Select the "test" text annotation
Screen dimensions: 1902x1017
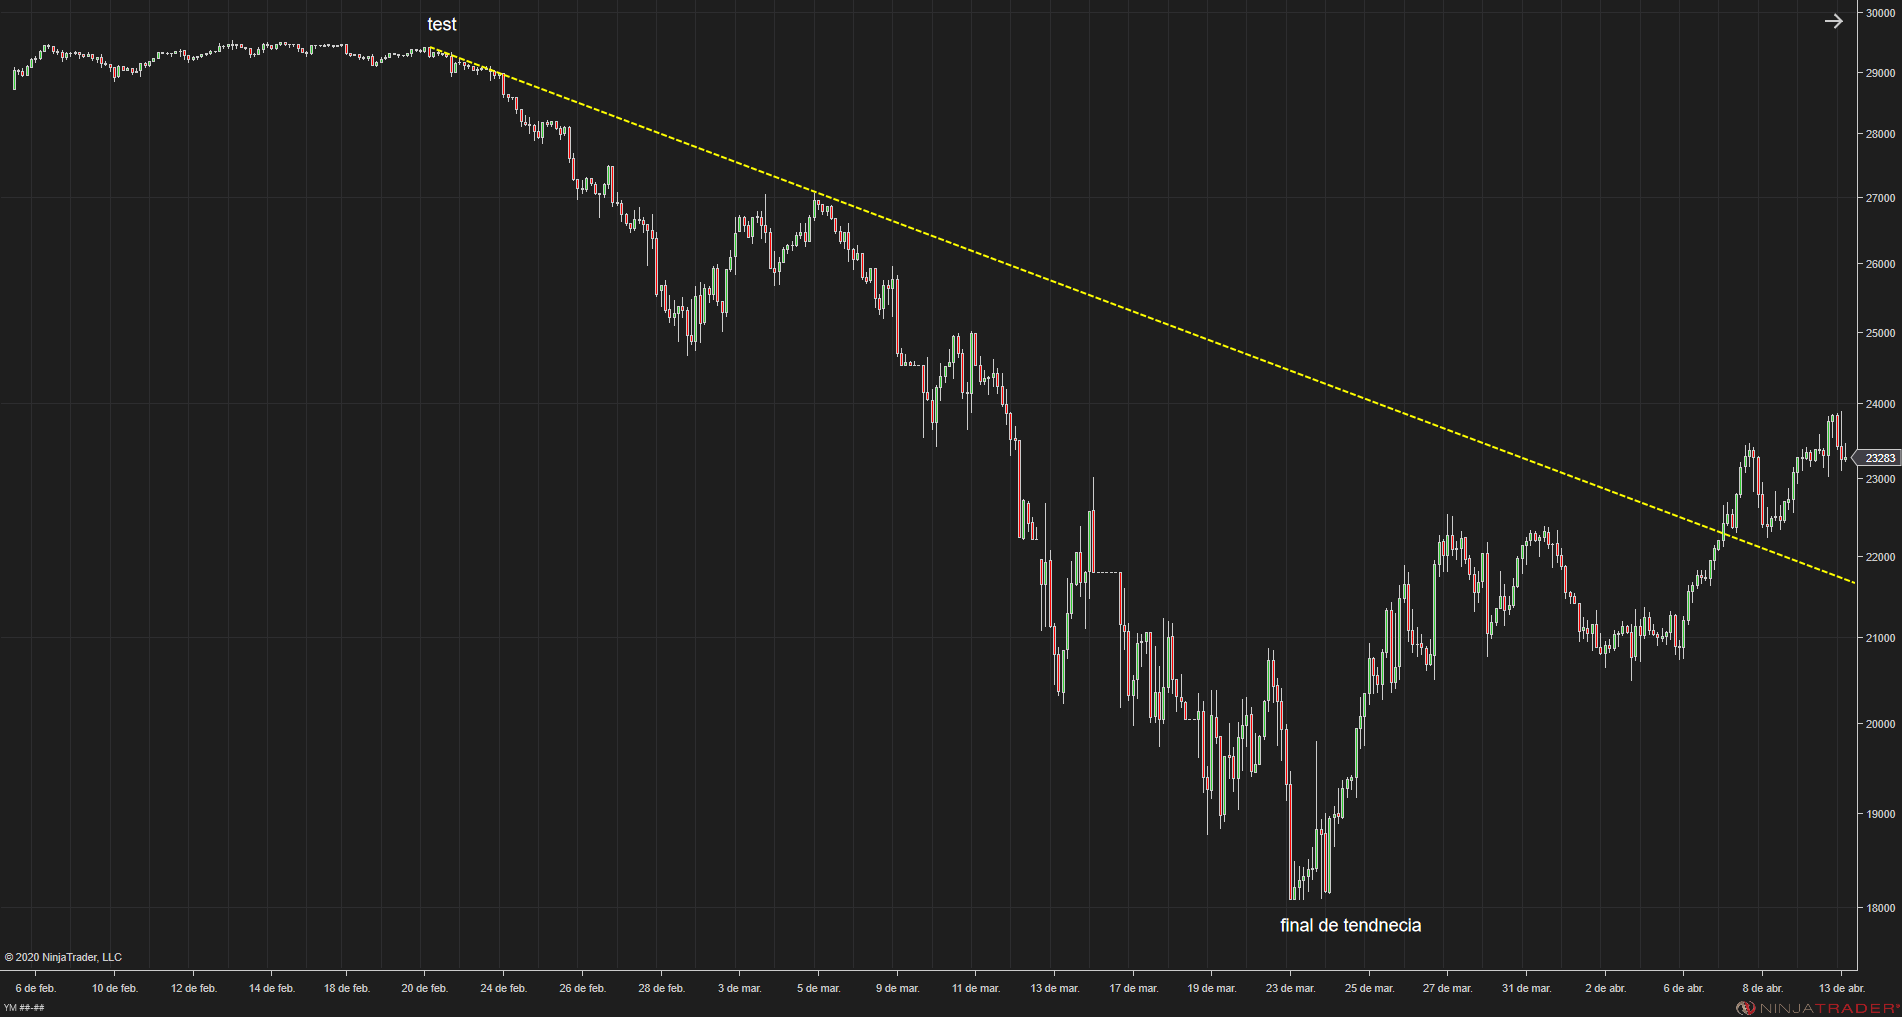(x=441, y=24)
